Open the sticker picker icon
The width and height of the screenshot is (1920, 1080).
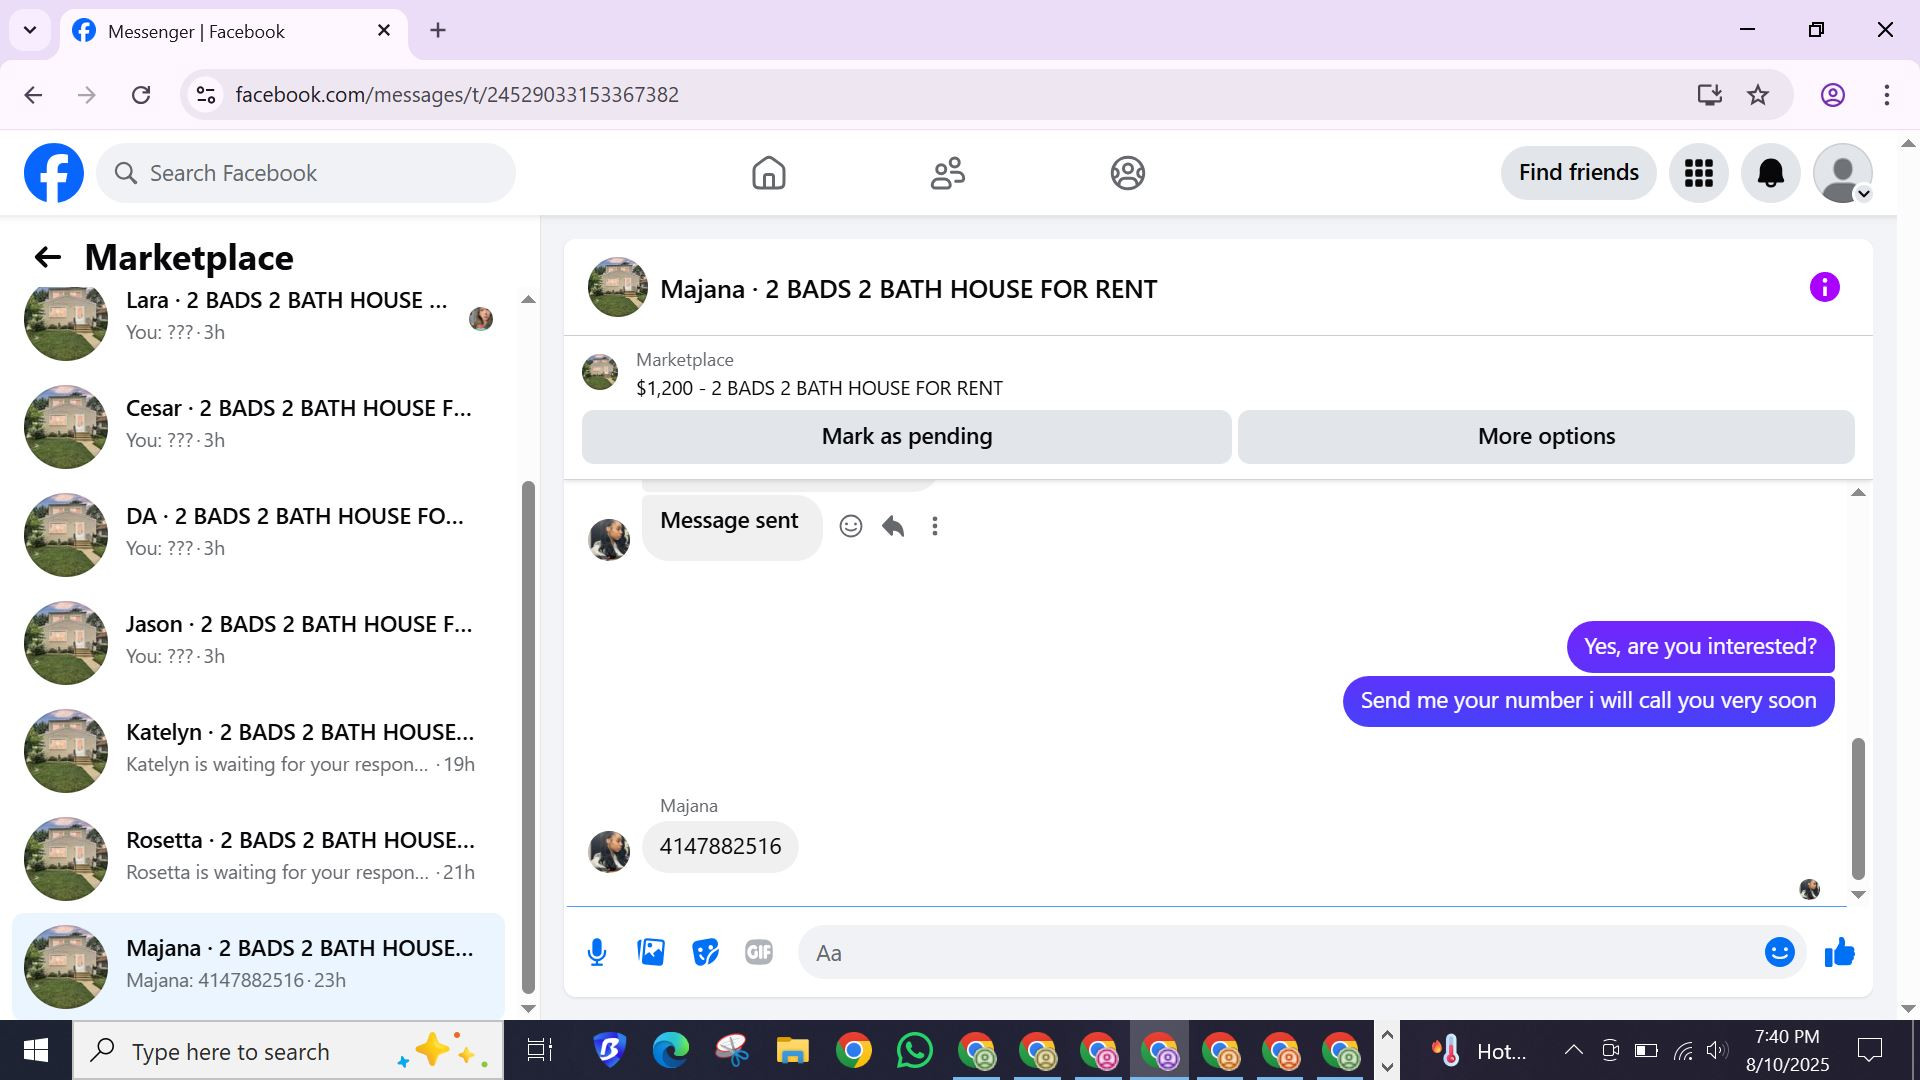pos(705,952)
